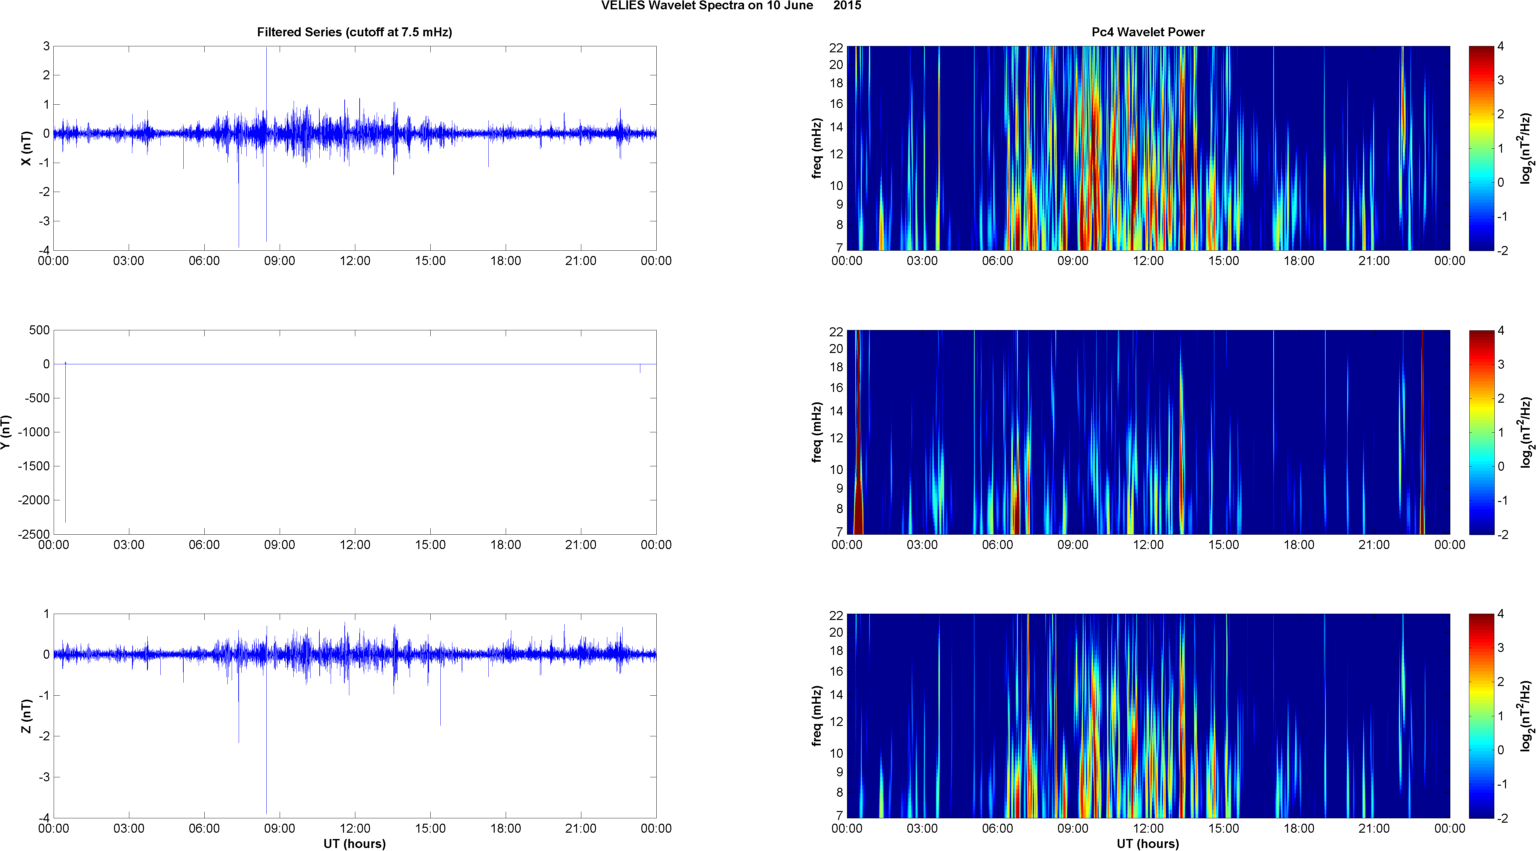Click the 'Z (nT)' axis label
Image resolution: width=1536 pixels, height=851 pixels.
[28, 716]
